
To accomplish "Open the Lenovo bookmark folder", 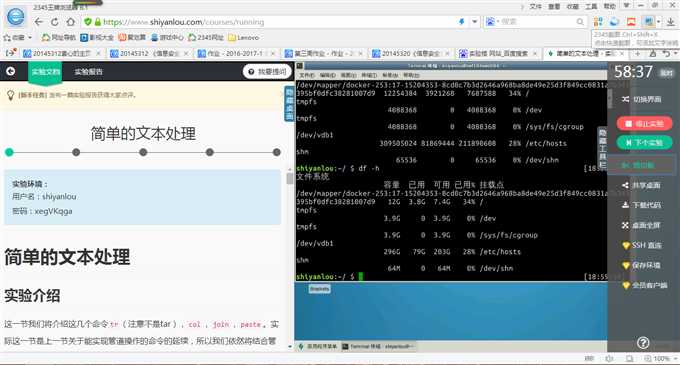I will 243,38.
